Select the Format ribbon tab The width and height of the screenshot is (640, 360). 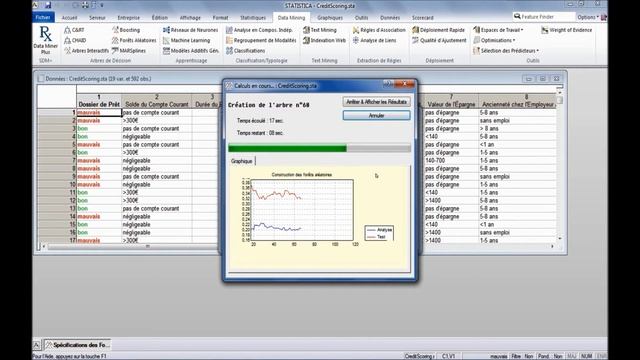click(x=220, y=18)
